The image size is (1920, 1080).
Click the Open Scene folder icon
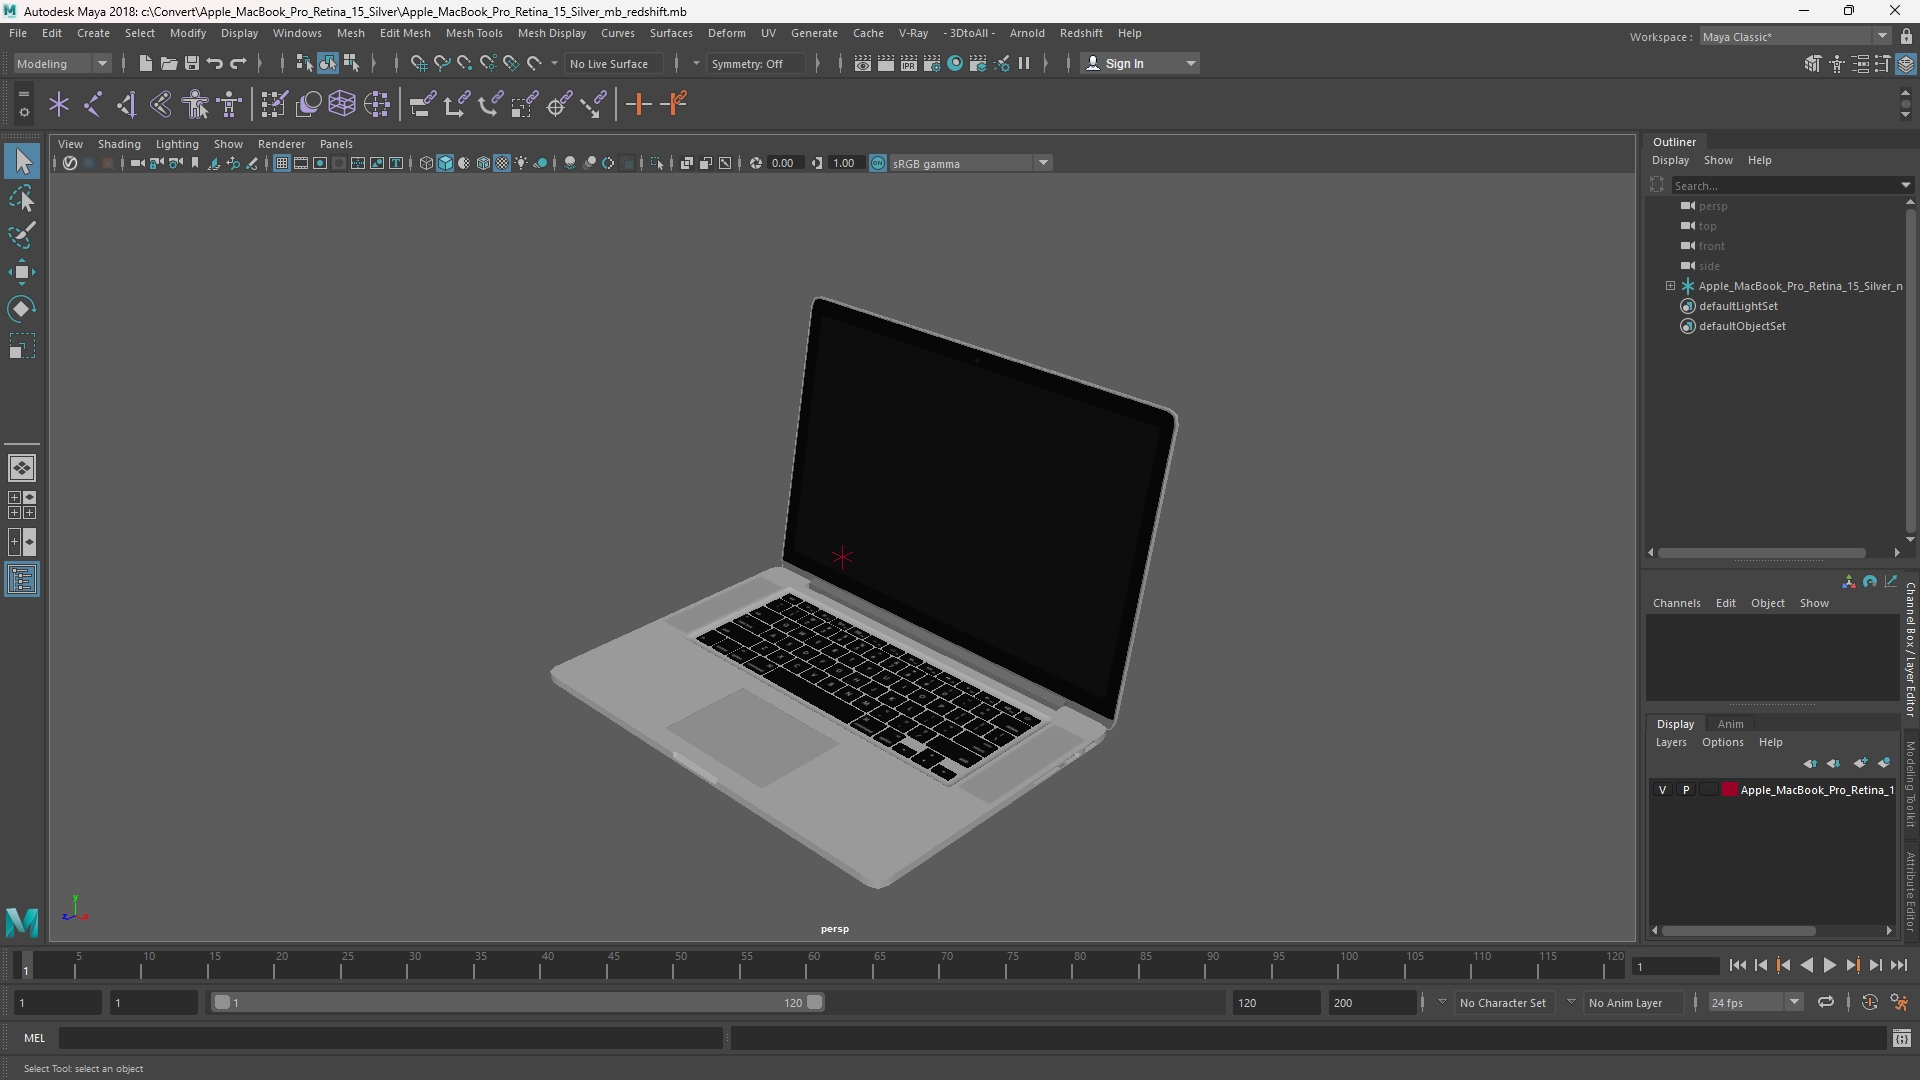[168, 63]
